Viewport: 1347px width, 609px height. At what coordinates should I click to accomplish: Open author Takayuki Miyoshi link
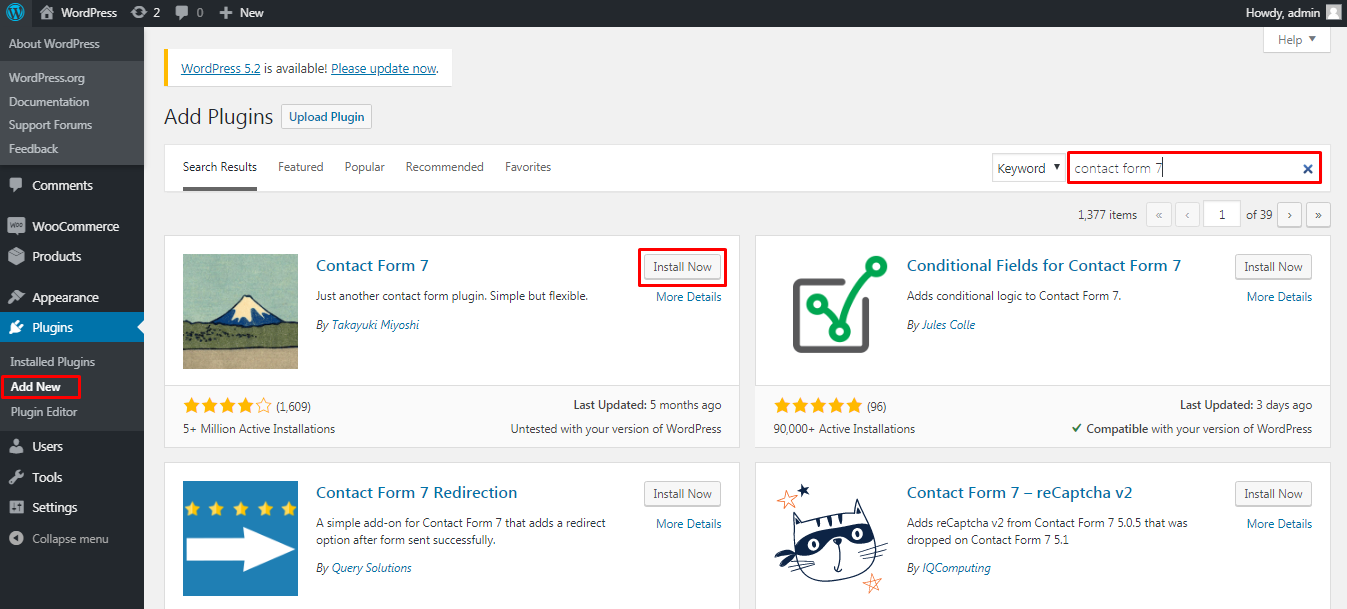point(374,325)
